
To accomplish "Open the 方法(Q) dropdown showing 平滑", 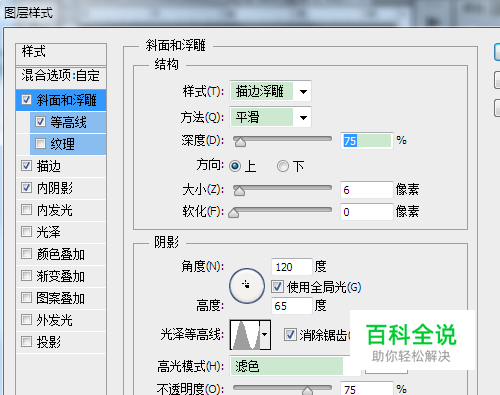I will pyautogui.click(x=270, y=117).
